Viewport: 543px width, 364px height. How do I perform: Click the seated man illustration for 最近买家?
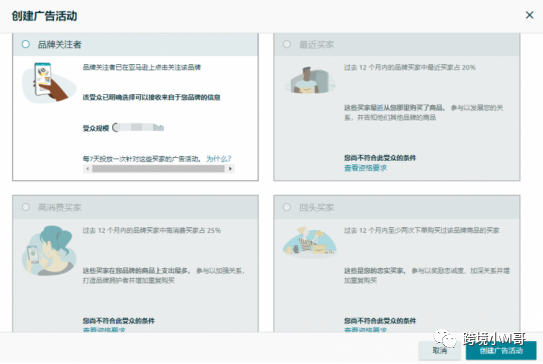(x=310, y=80)
